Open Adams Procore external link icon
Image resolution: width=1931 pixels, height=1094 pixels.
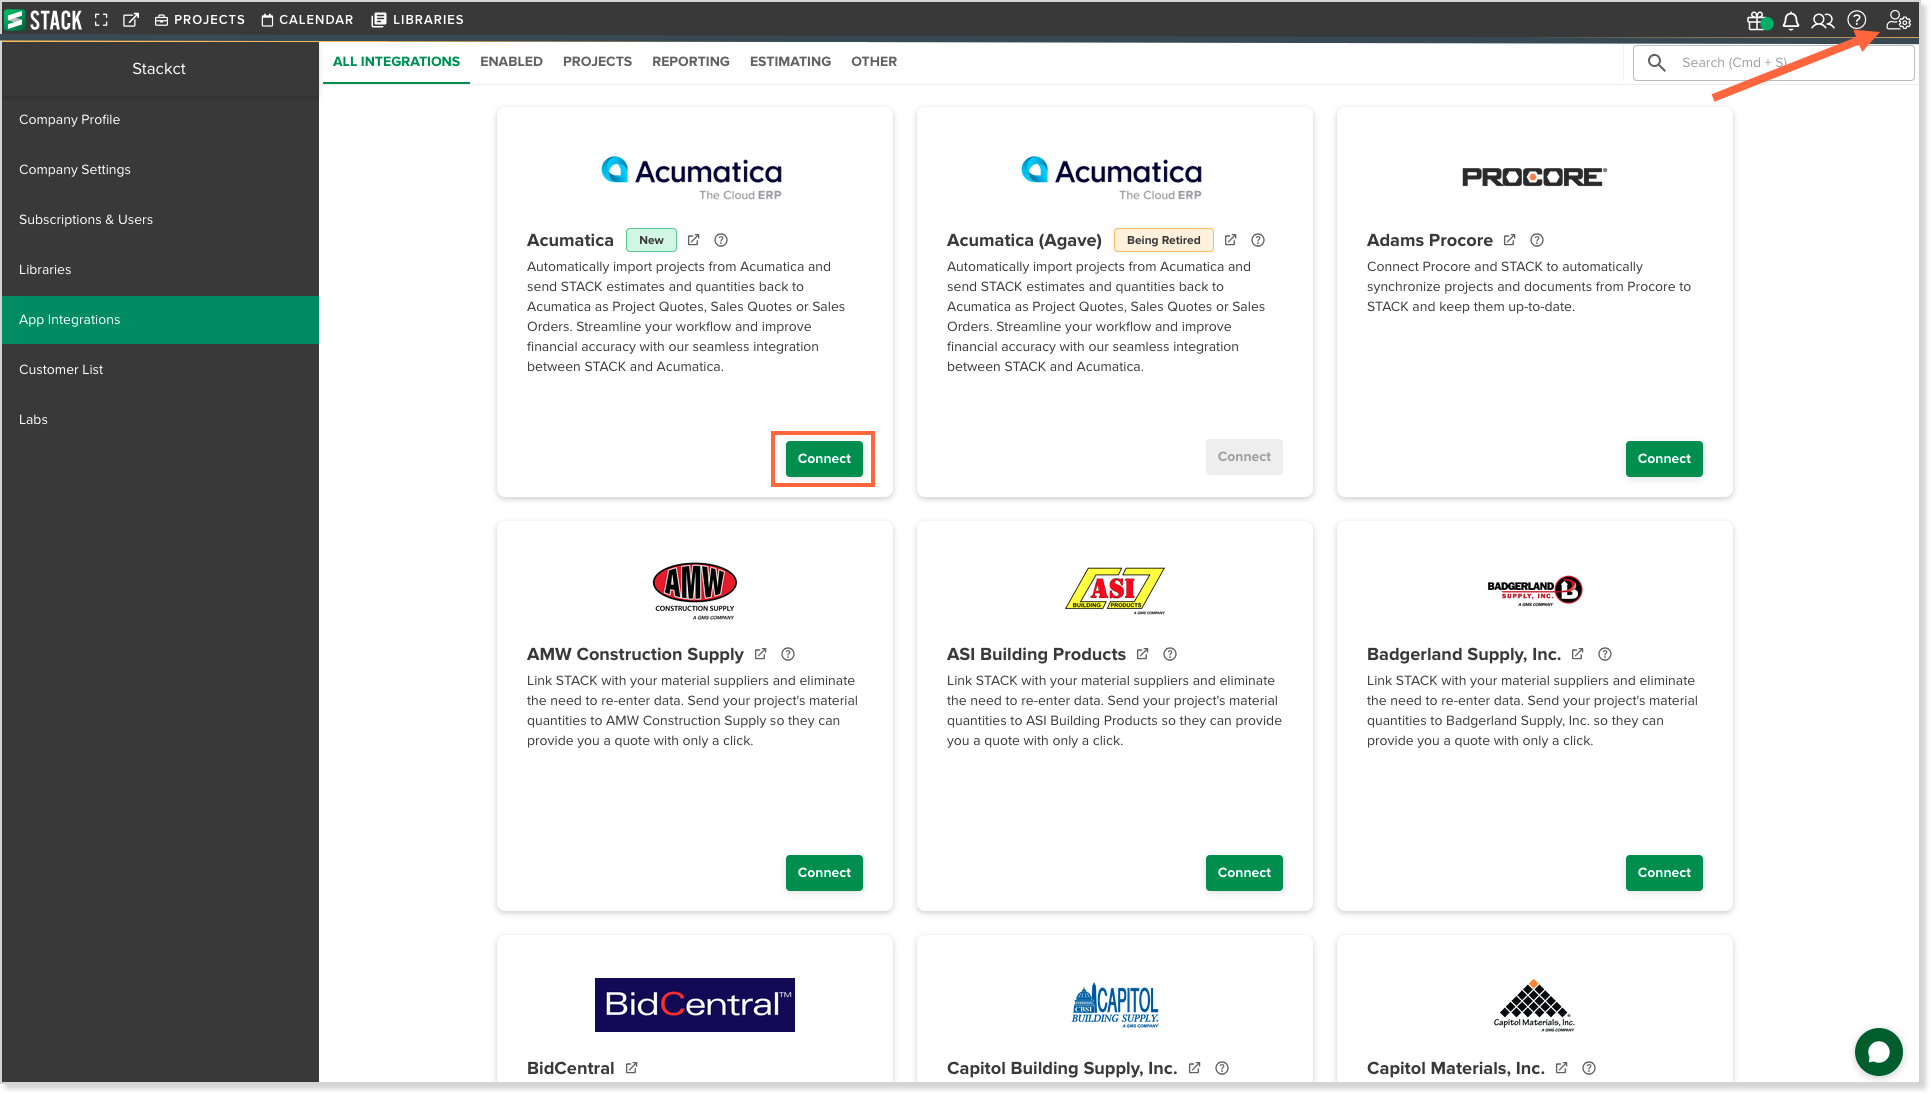[x=1509, y=240]
